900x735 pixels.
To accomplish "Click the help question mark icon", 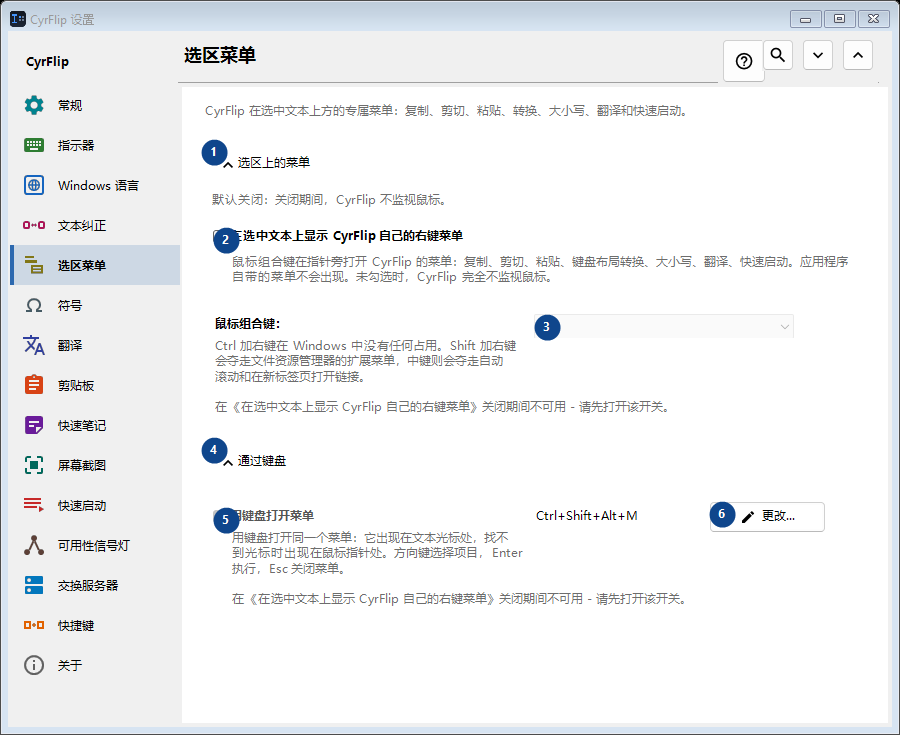I will click(x=744, y=61).
